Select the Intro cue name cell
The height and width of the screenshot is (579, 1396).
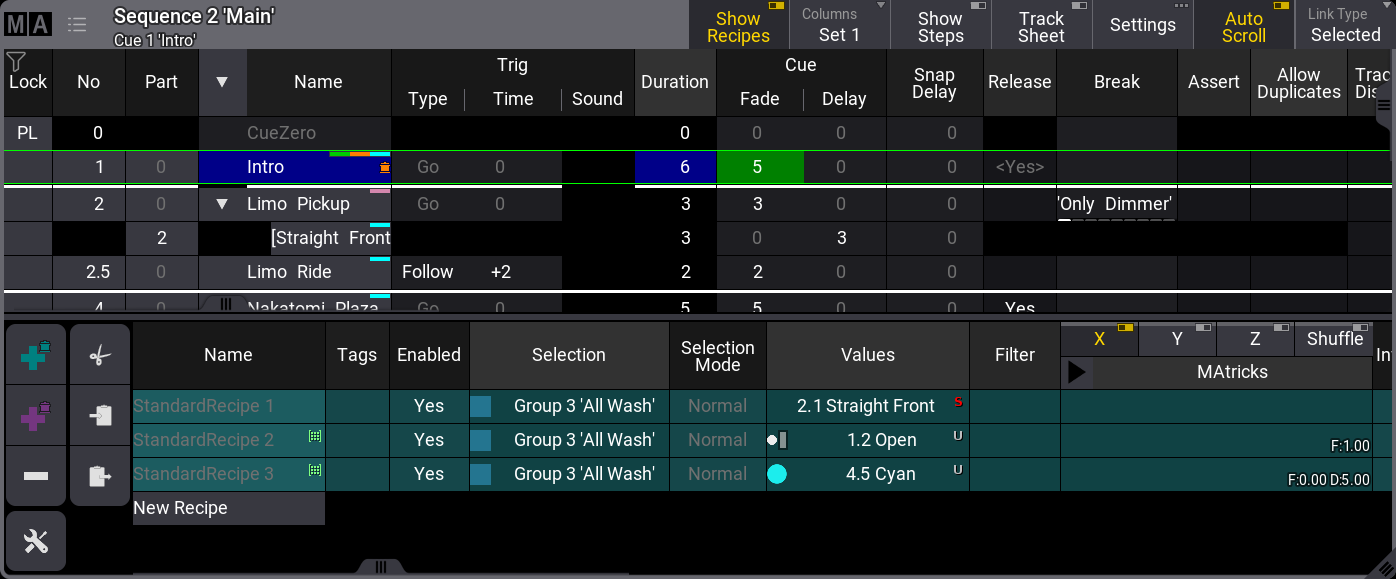(x=295, y=168)
